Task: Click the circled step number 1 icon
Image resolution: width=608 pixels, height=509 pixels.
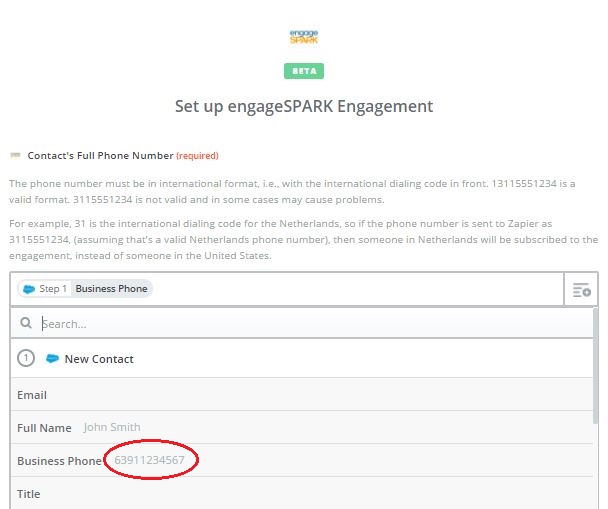Action: tap(26, 358)
